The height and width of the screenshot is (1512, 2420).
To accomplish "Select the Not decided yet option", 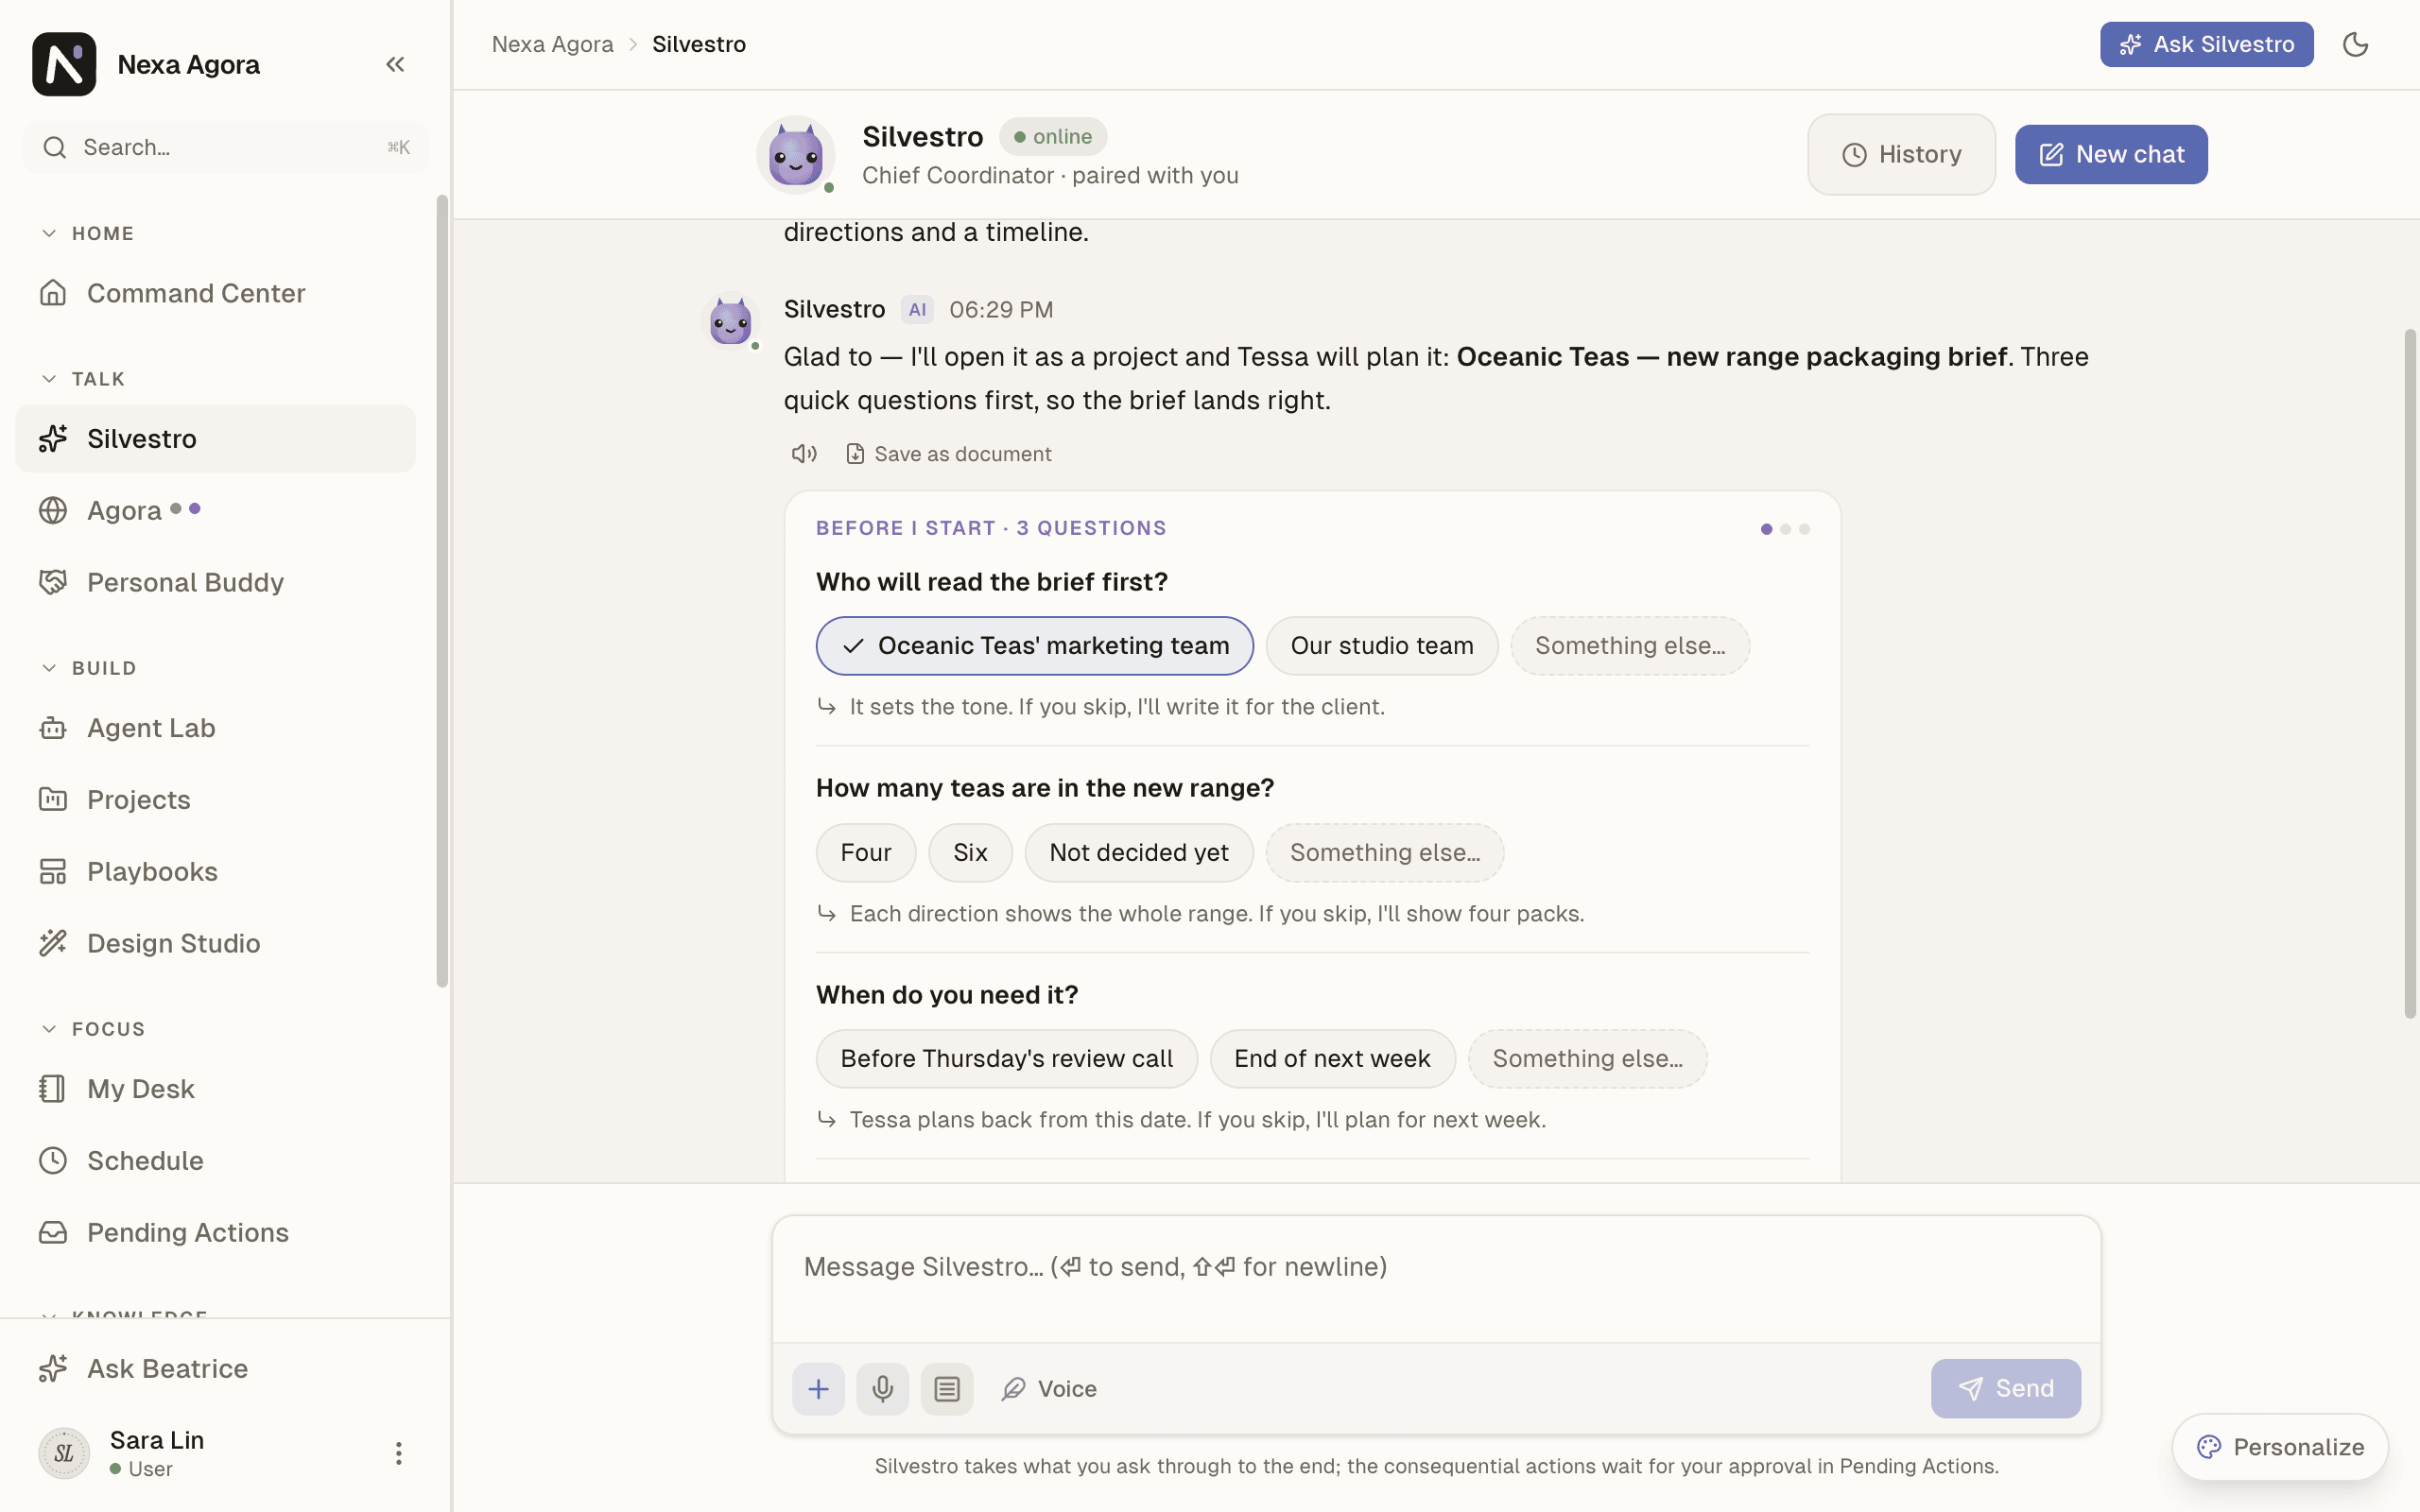I will [1138, 853].
